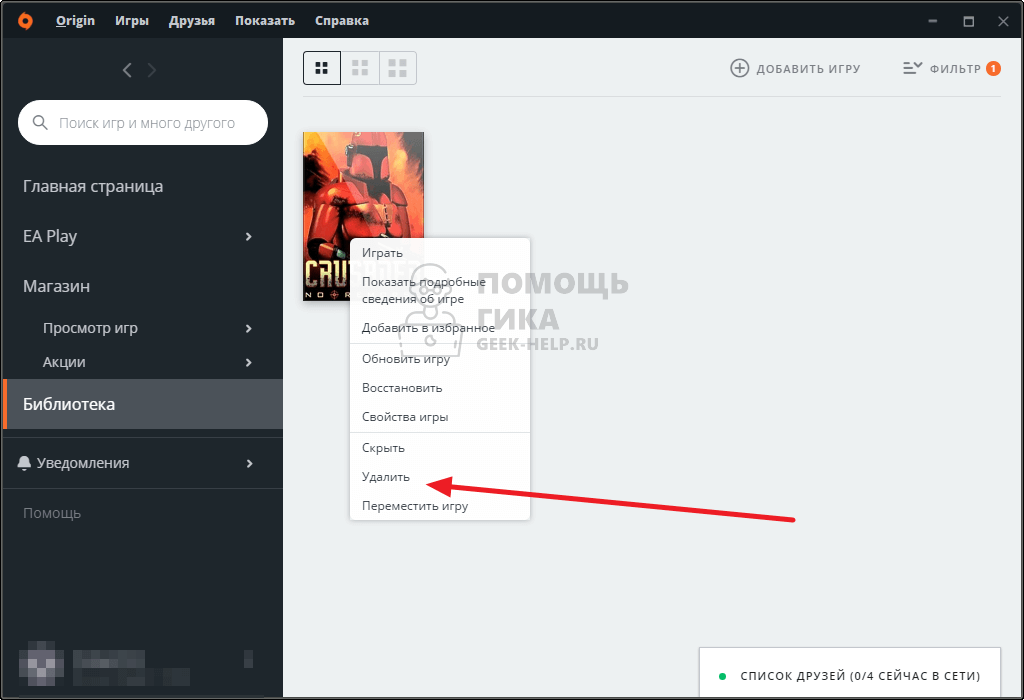Go to Главная страница

pos(93,187)
